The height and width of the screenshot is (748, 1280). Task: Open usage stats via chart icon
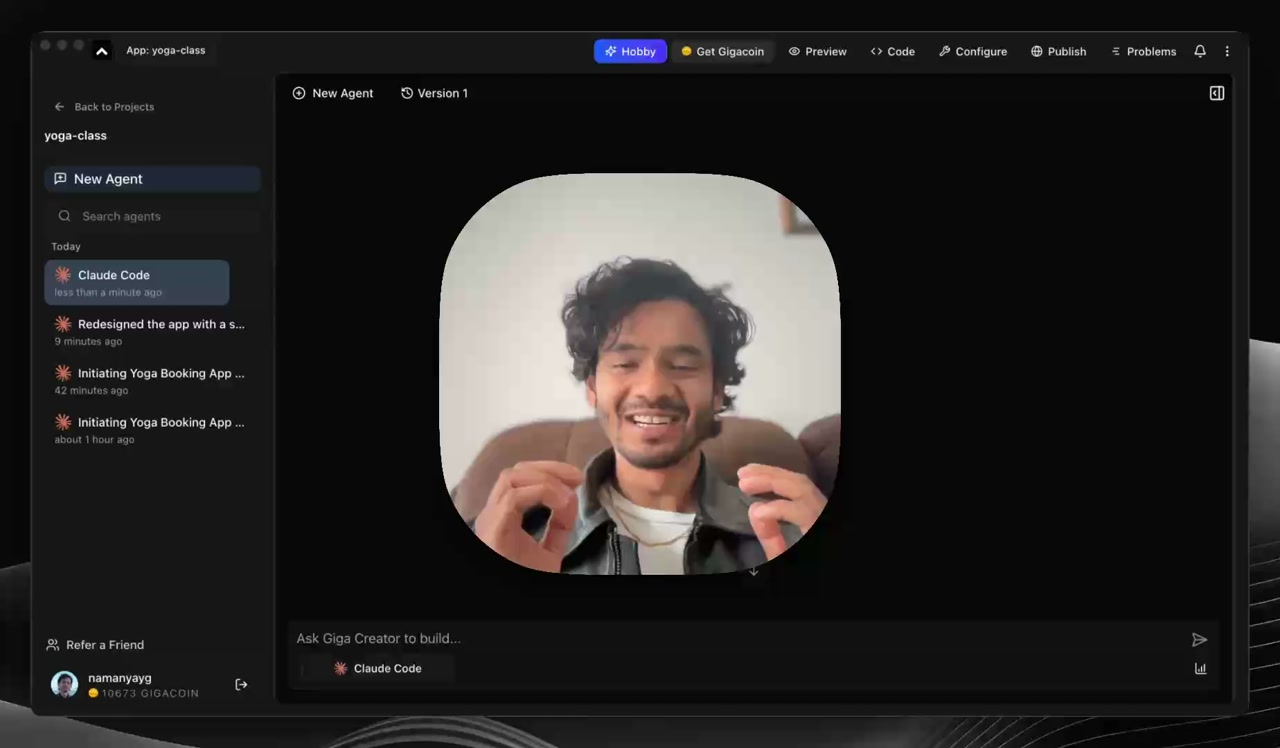pyautogui.click(x=1200, y=668)
